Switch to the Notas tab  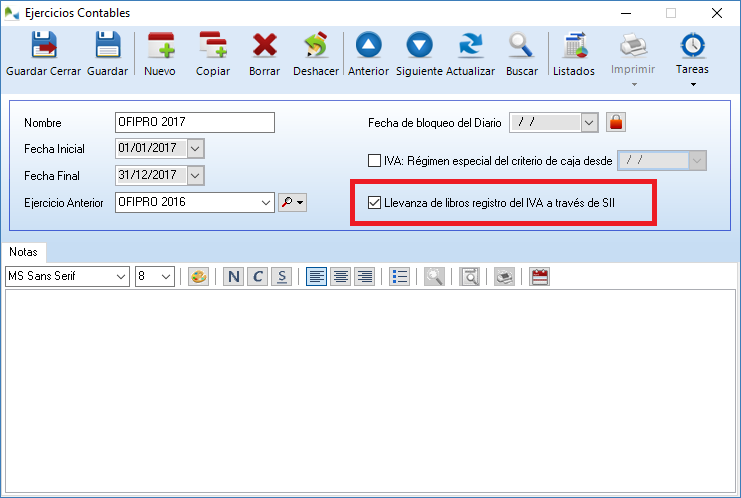pyautogui.click(x=23, y=252)
